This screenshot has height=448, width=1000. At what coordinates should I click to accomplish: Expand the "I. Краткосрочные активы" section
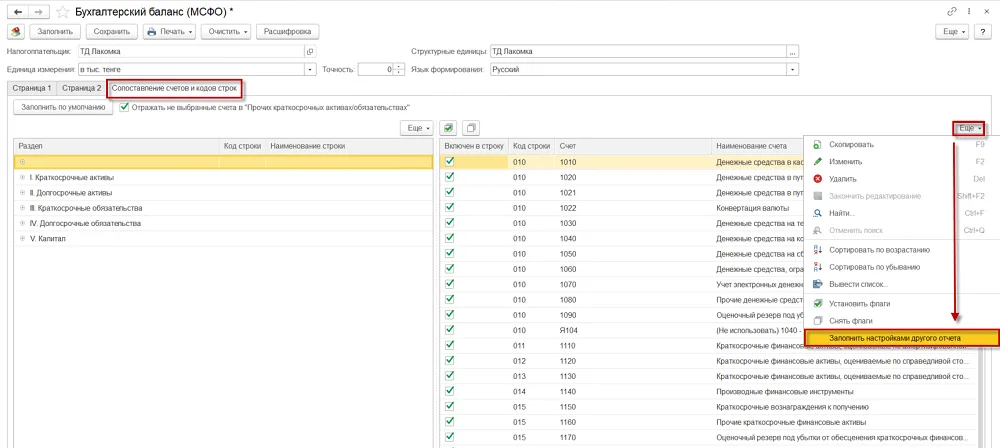click(x=23, y=177)
